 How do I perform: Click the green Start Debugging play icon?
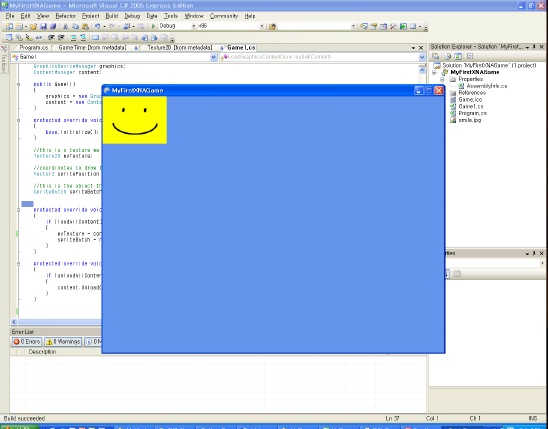click(153, 26)
